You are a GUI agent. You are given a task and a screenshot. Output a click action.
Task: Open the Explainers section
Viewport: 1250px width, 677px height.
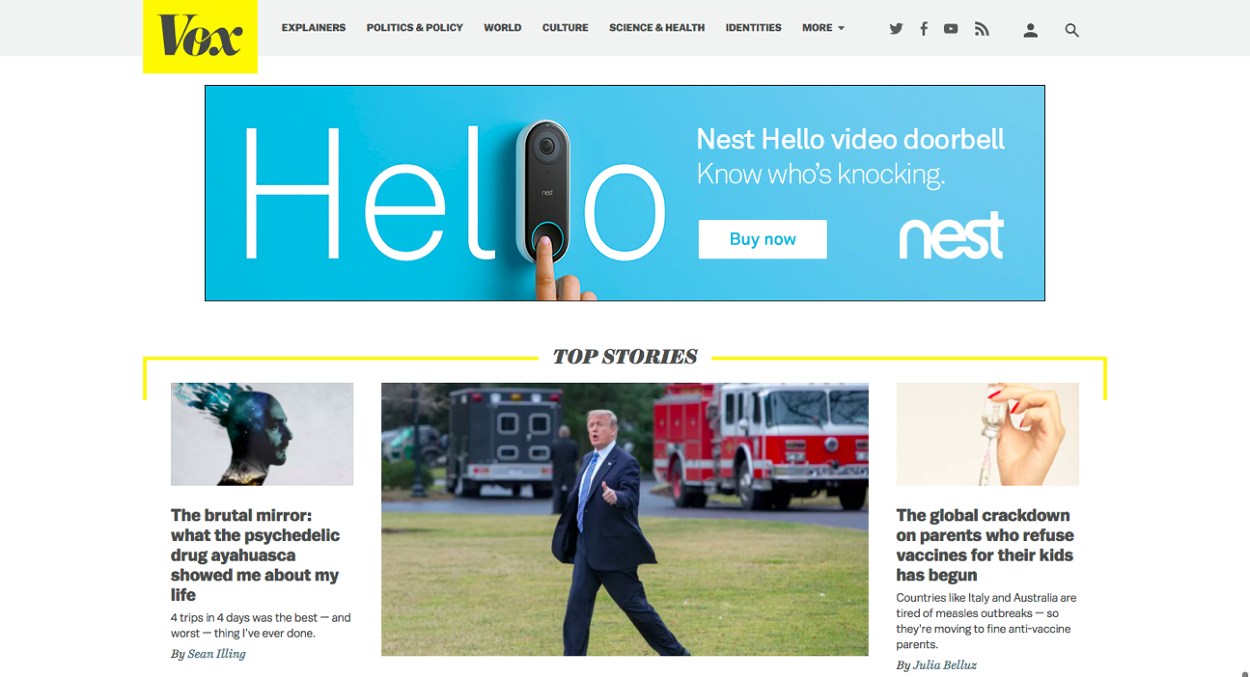pyautogui.click(x=313, y=28)
